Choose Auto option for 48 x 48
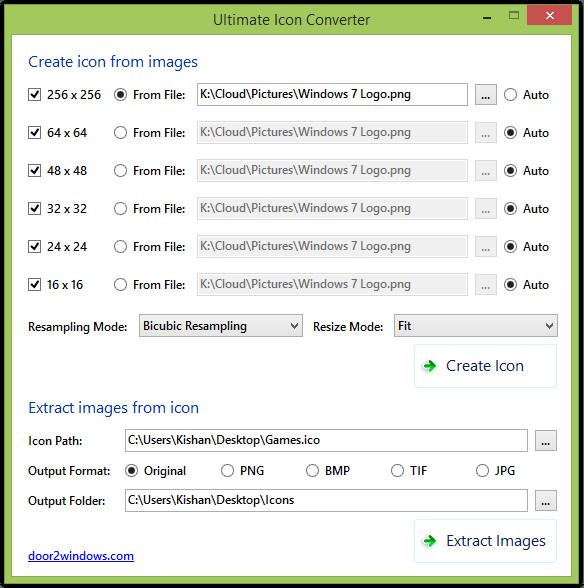The image size is (584, 588). pyautogui.click(x=510, y=171)
